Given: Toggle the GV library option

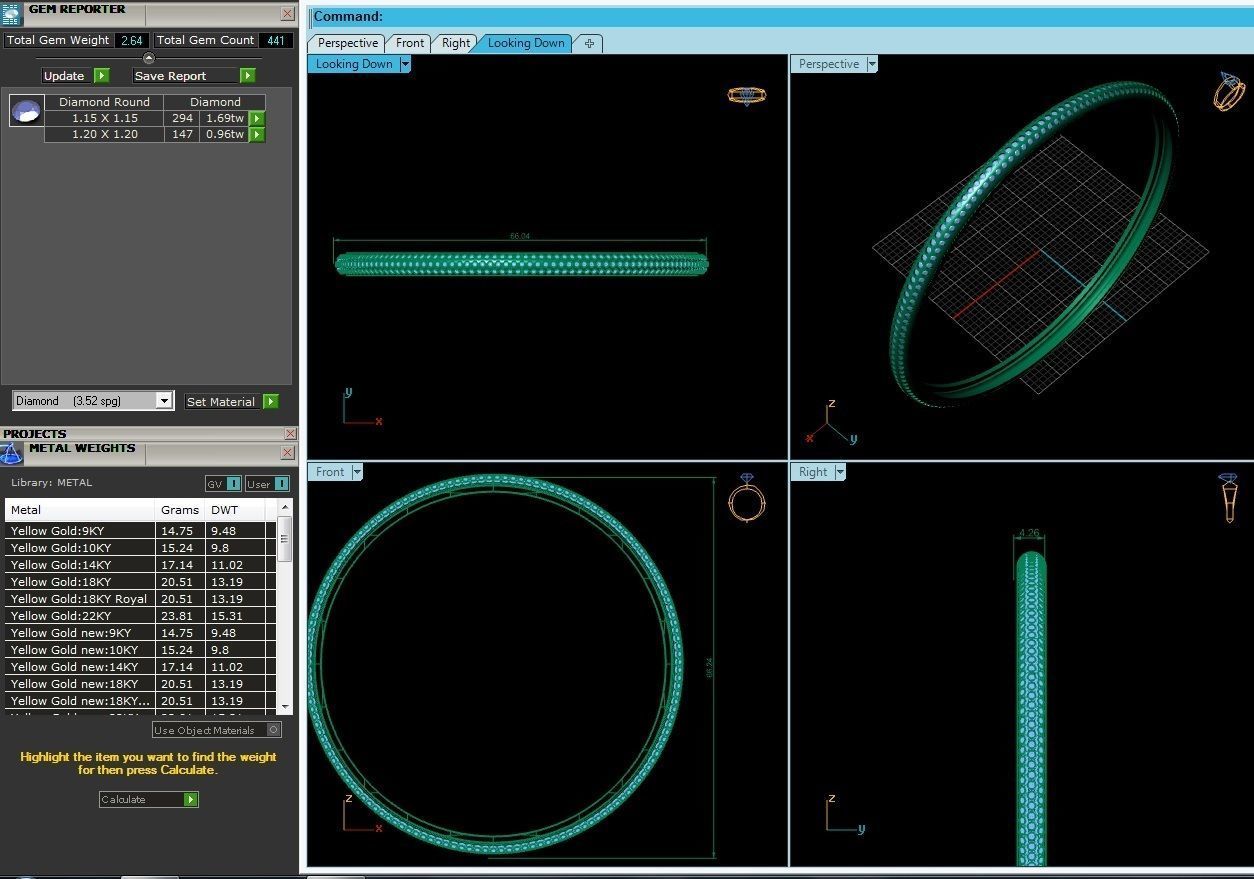Looking at the screenshot, I should click(x=223, y=484).
